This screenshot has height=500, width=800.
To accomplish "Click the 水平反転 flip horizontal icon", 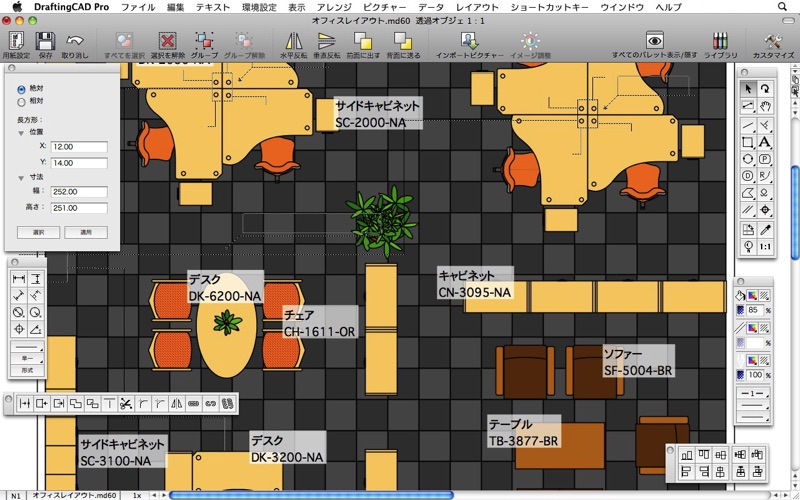I will pos(293,41).
